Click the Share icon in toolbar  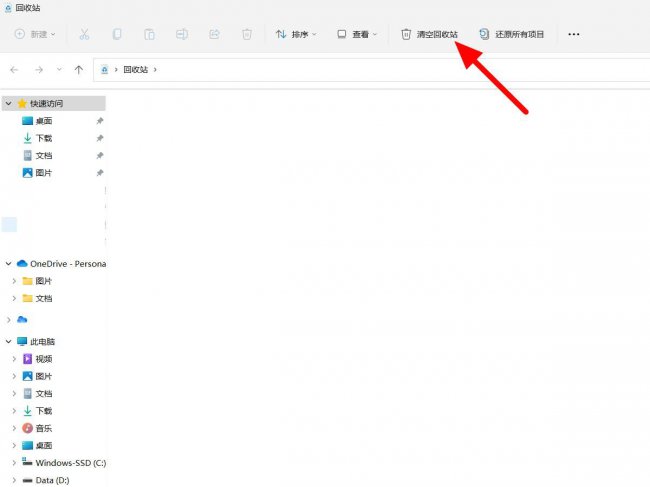click(x=214, y=34)
